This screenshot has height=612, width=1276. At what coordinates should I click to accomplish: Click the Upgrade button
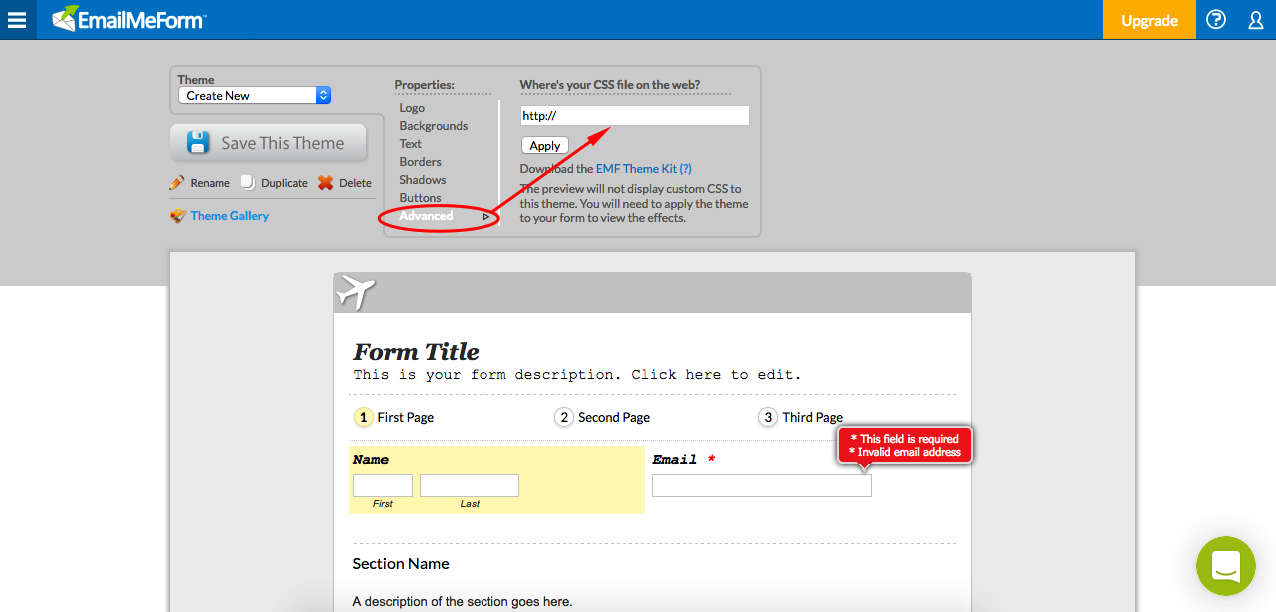point(1149,20)
